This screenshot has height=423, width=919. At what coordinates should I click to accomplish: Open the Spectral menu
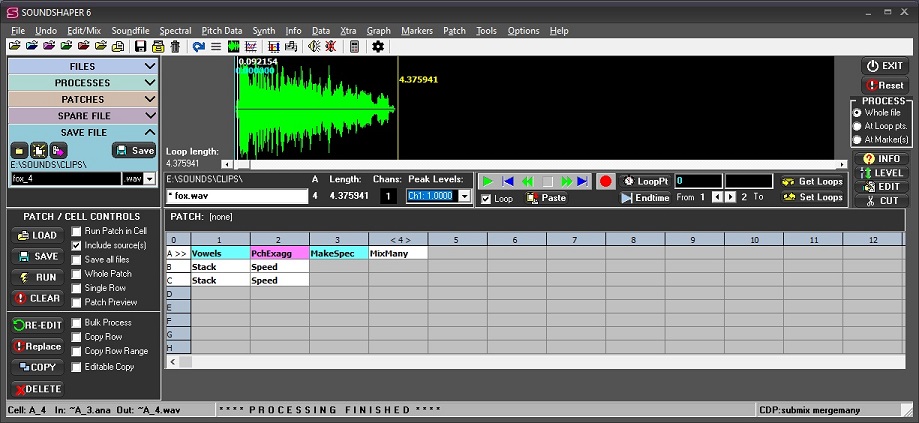(x=175, y=31)
